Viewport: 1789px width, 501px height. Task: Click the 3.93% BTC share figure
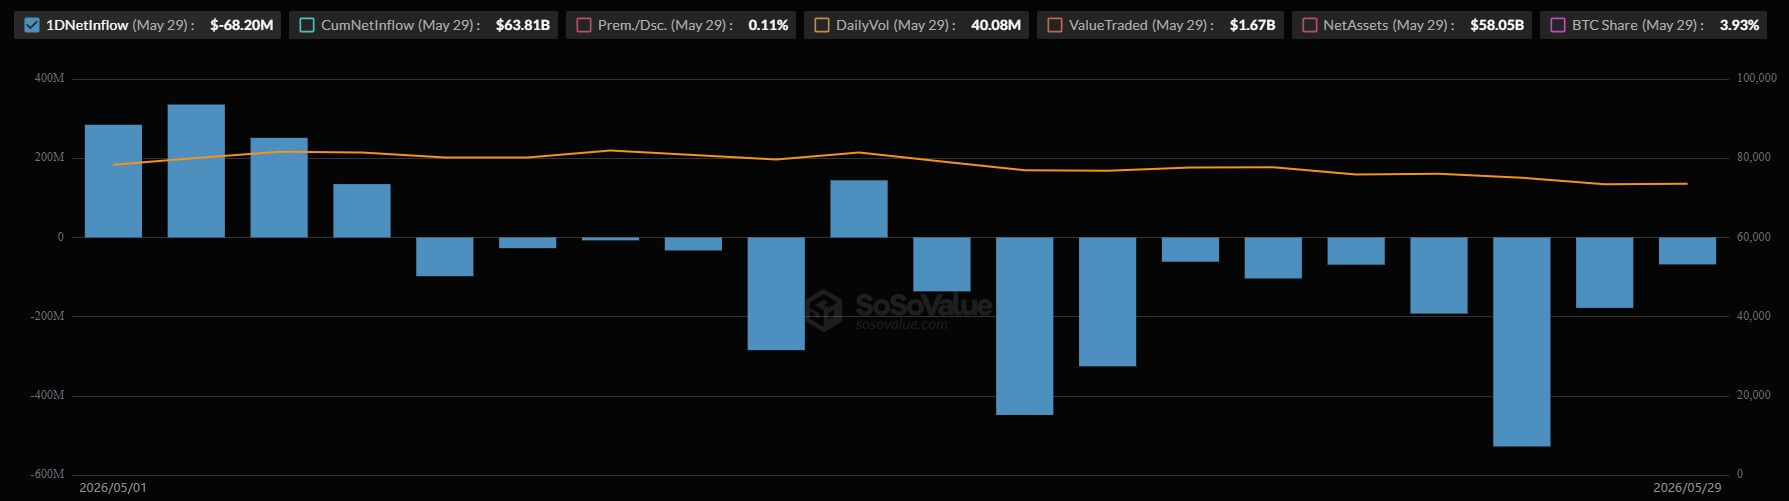(x=1739, y=25)
